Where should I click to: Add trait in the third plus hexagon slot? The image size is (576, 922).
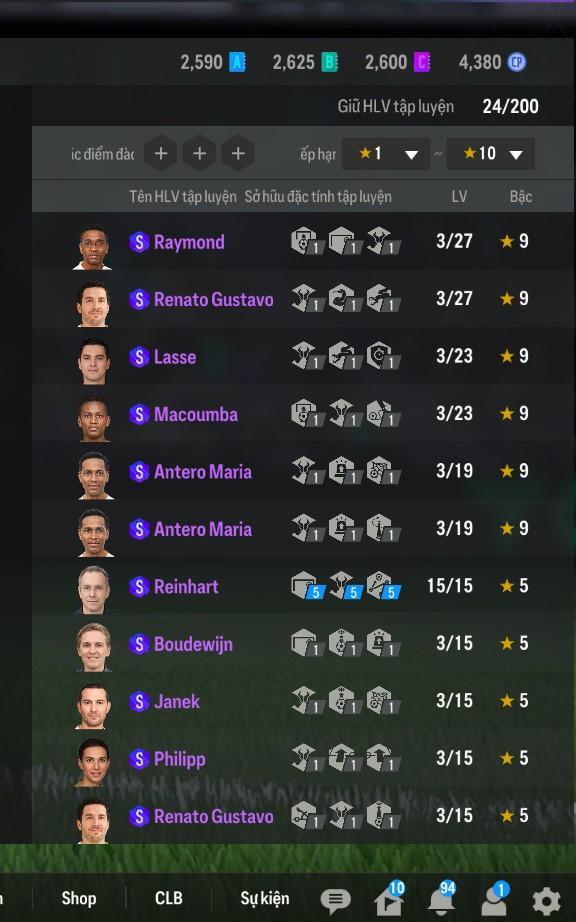[x=238, y=153]
